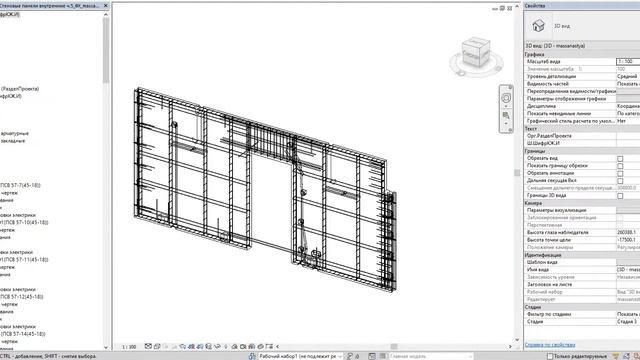Screen dimensions: 640x360
Task: Select the Project Browser 'Стеновые панели' tab
Action: [x=49, y=6]
